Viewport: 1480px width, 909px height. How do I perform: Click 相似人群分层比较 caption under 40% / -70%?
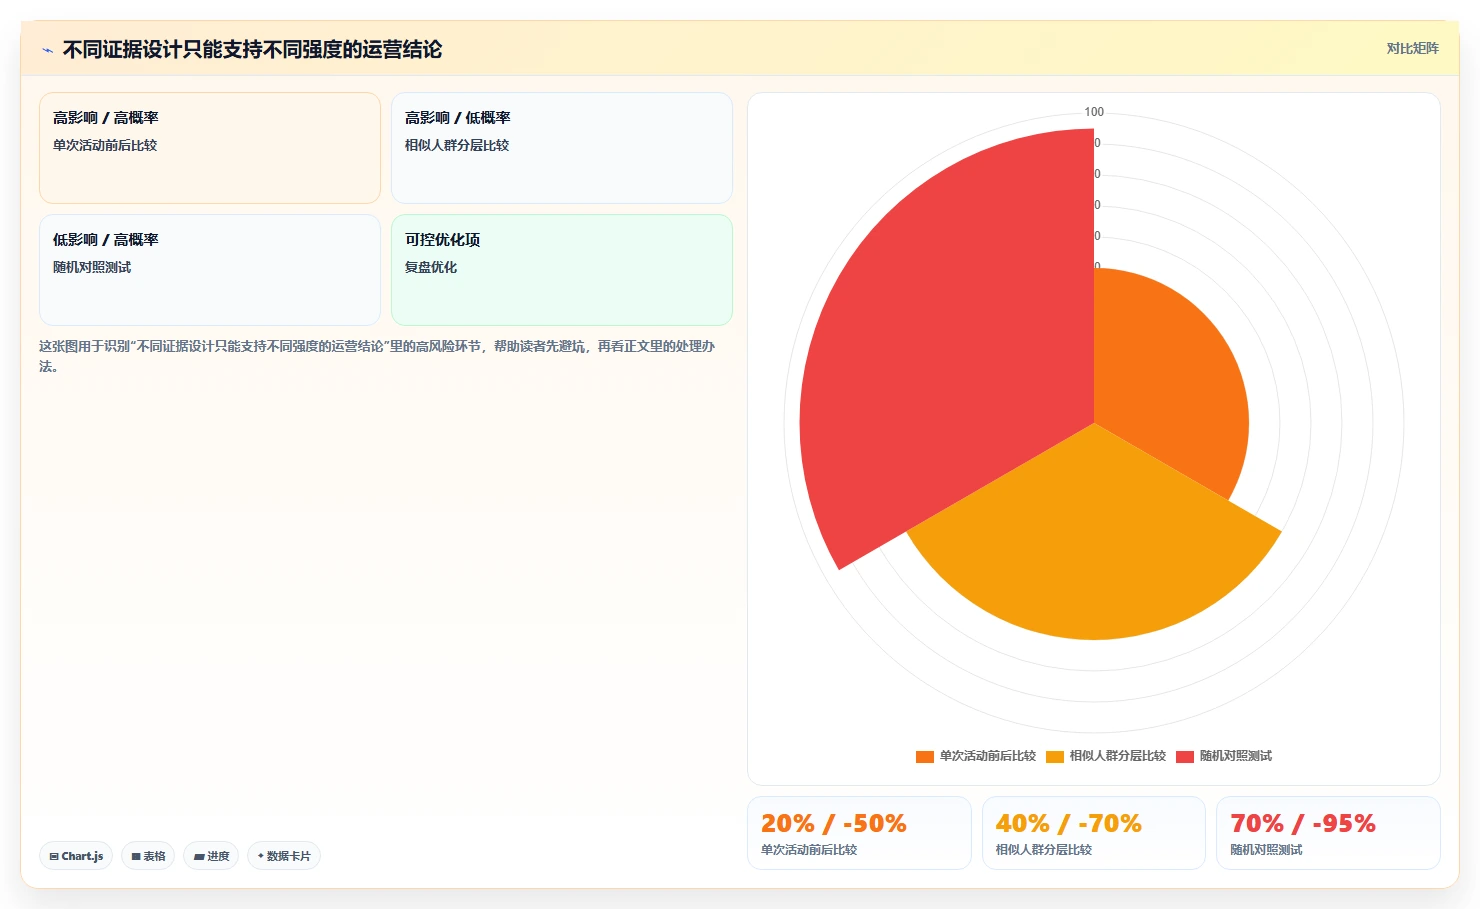(1044, 849)
